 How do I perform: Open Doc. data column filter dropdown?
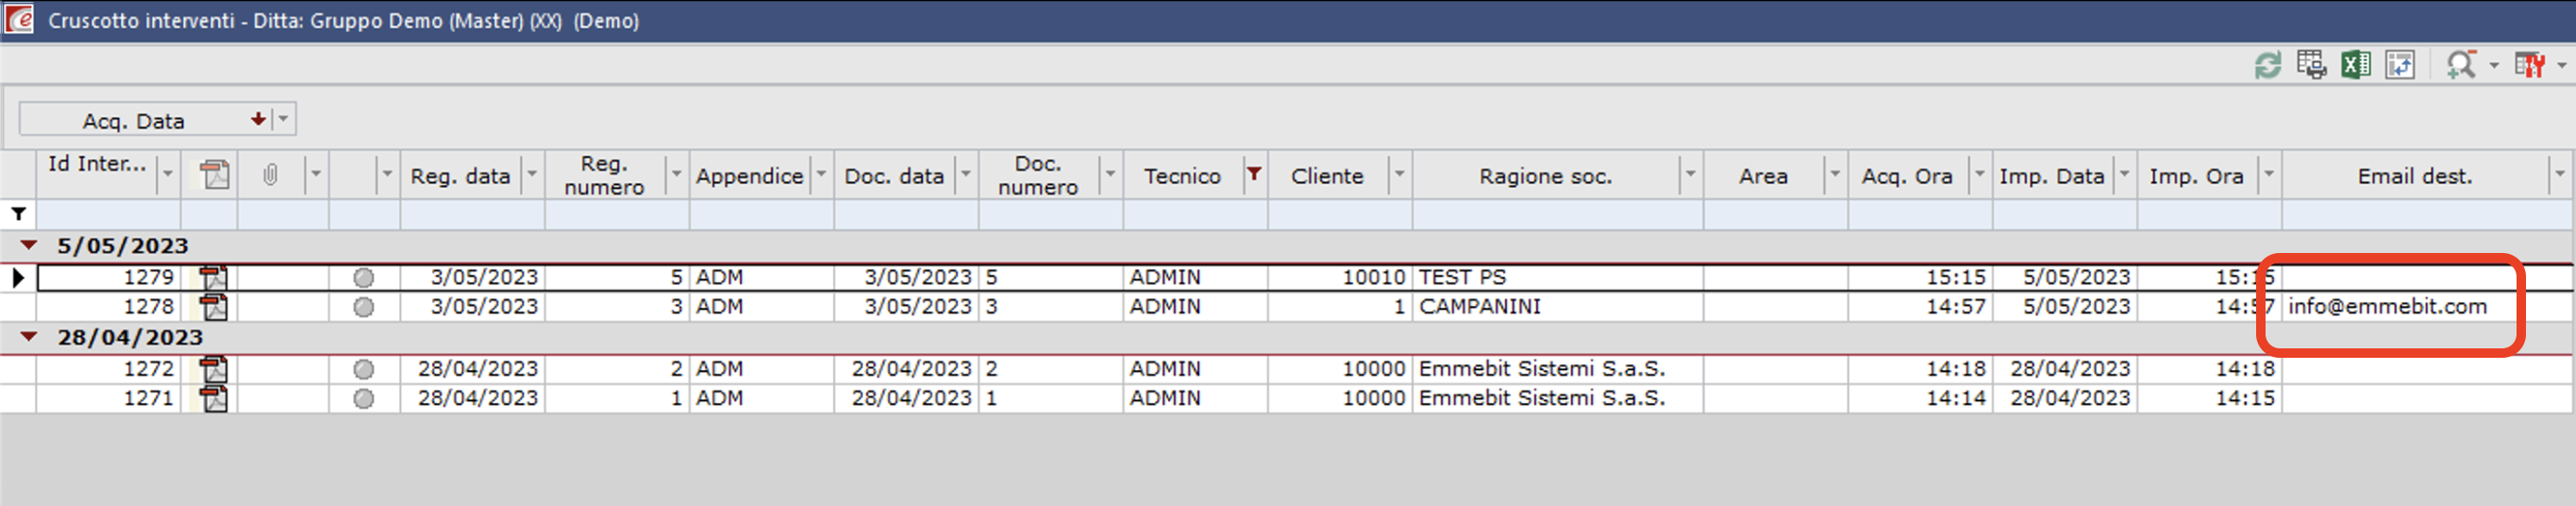pyautogui.click(x=965, y=175)
